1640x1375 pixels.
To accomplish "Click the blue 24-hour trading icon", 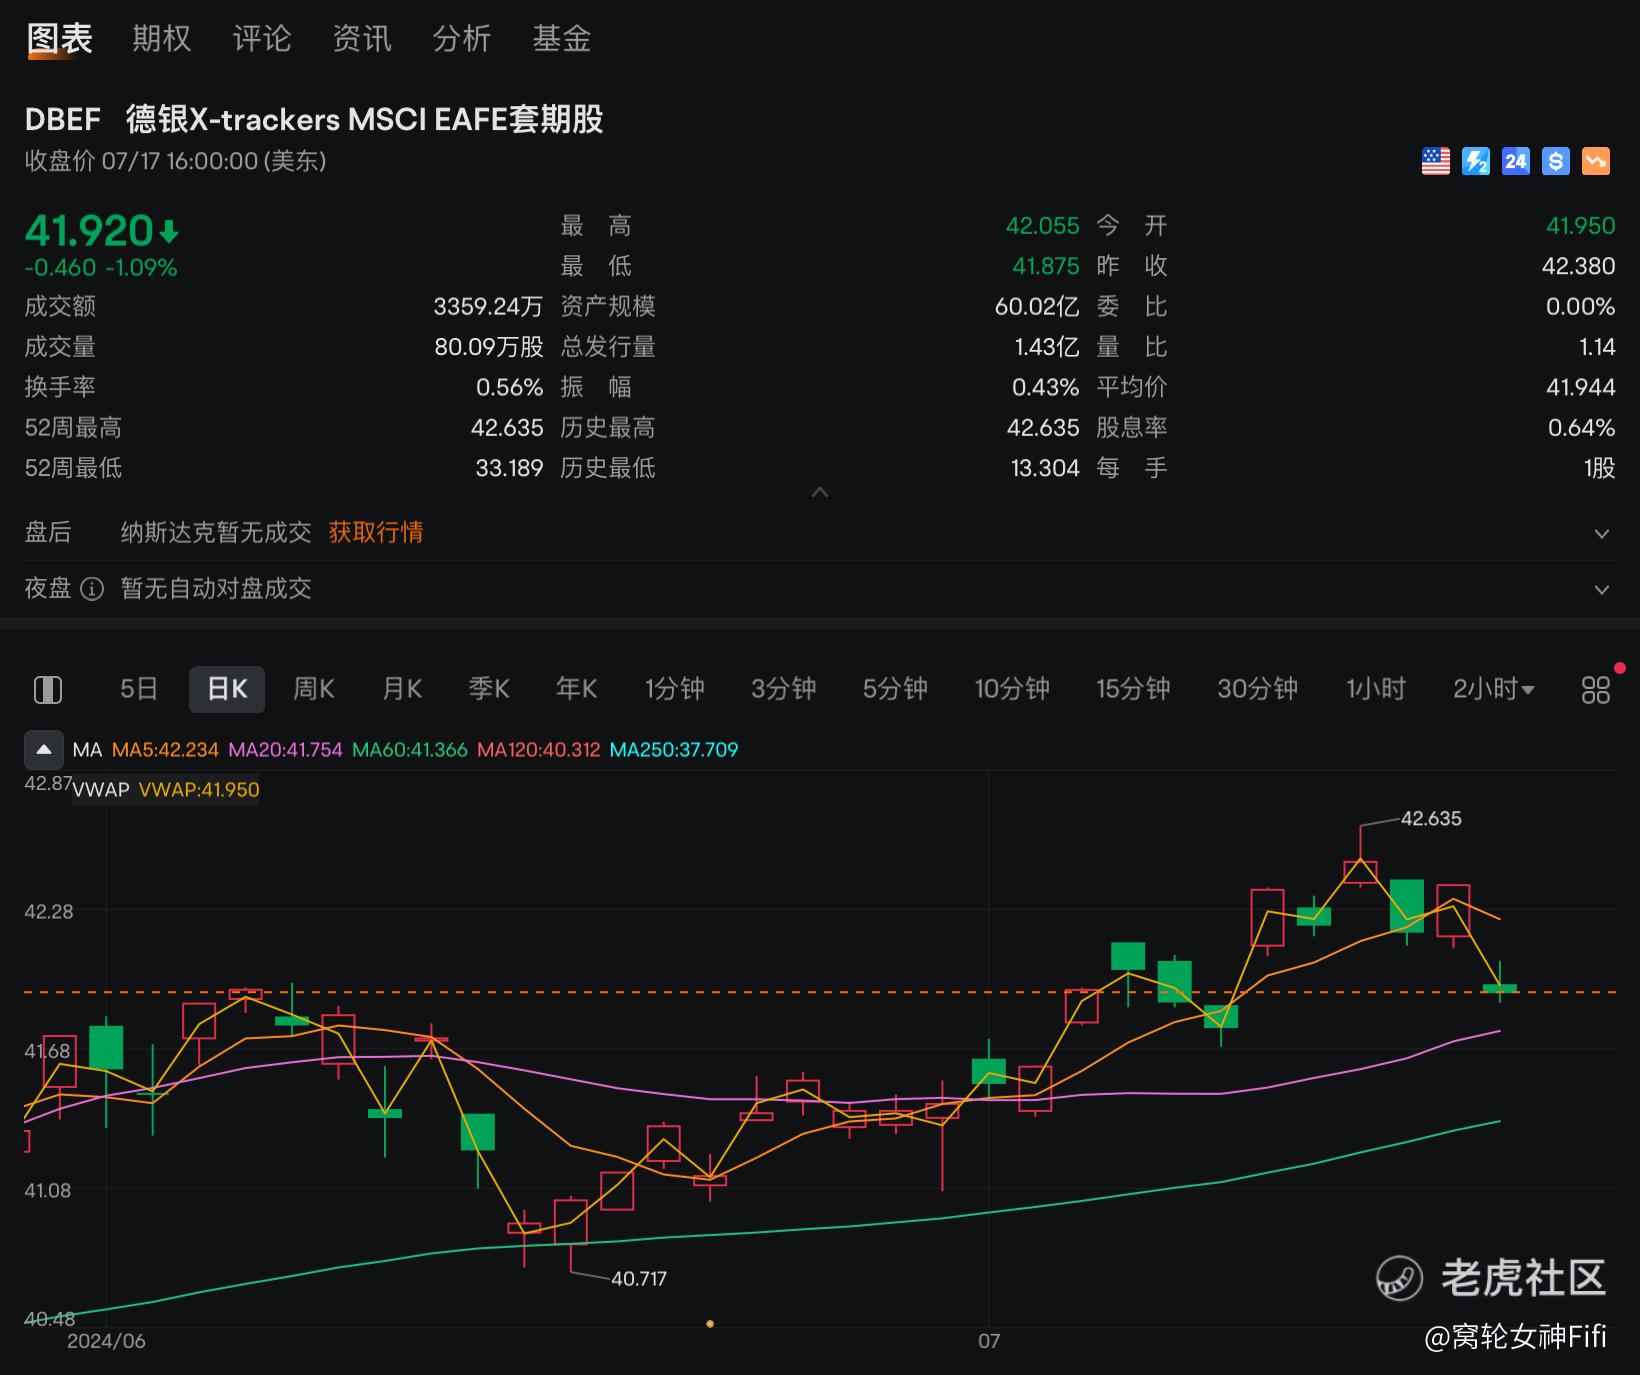I will pos(1515,161).
